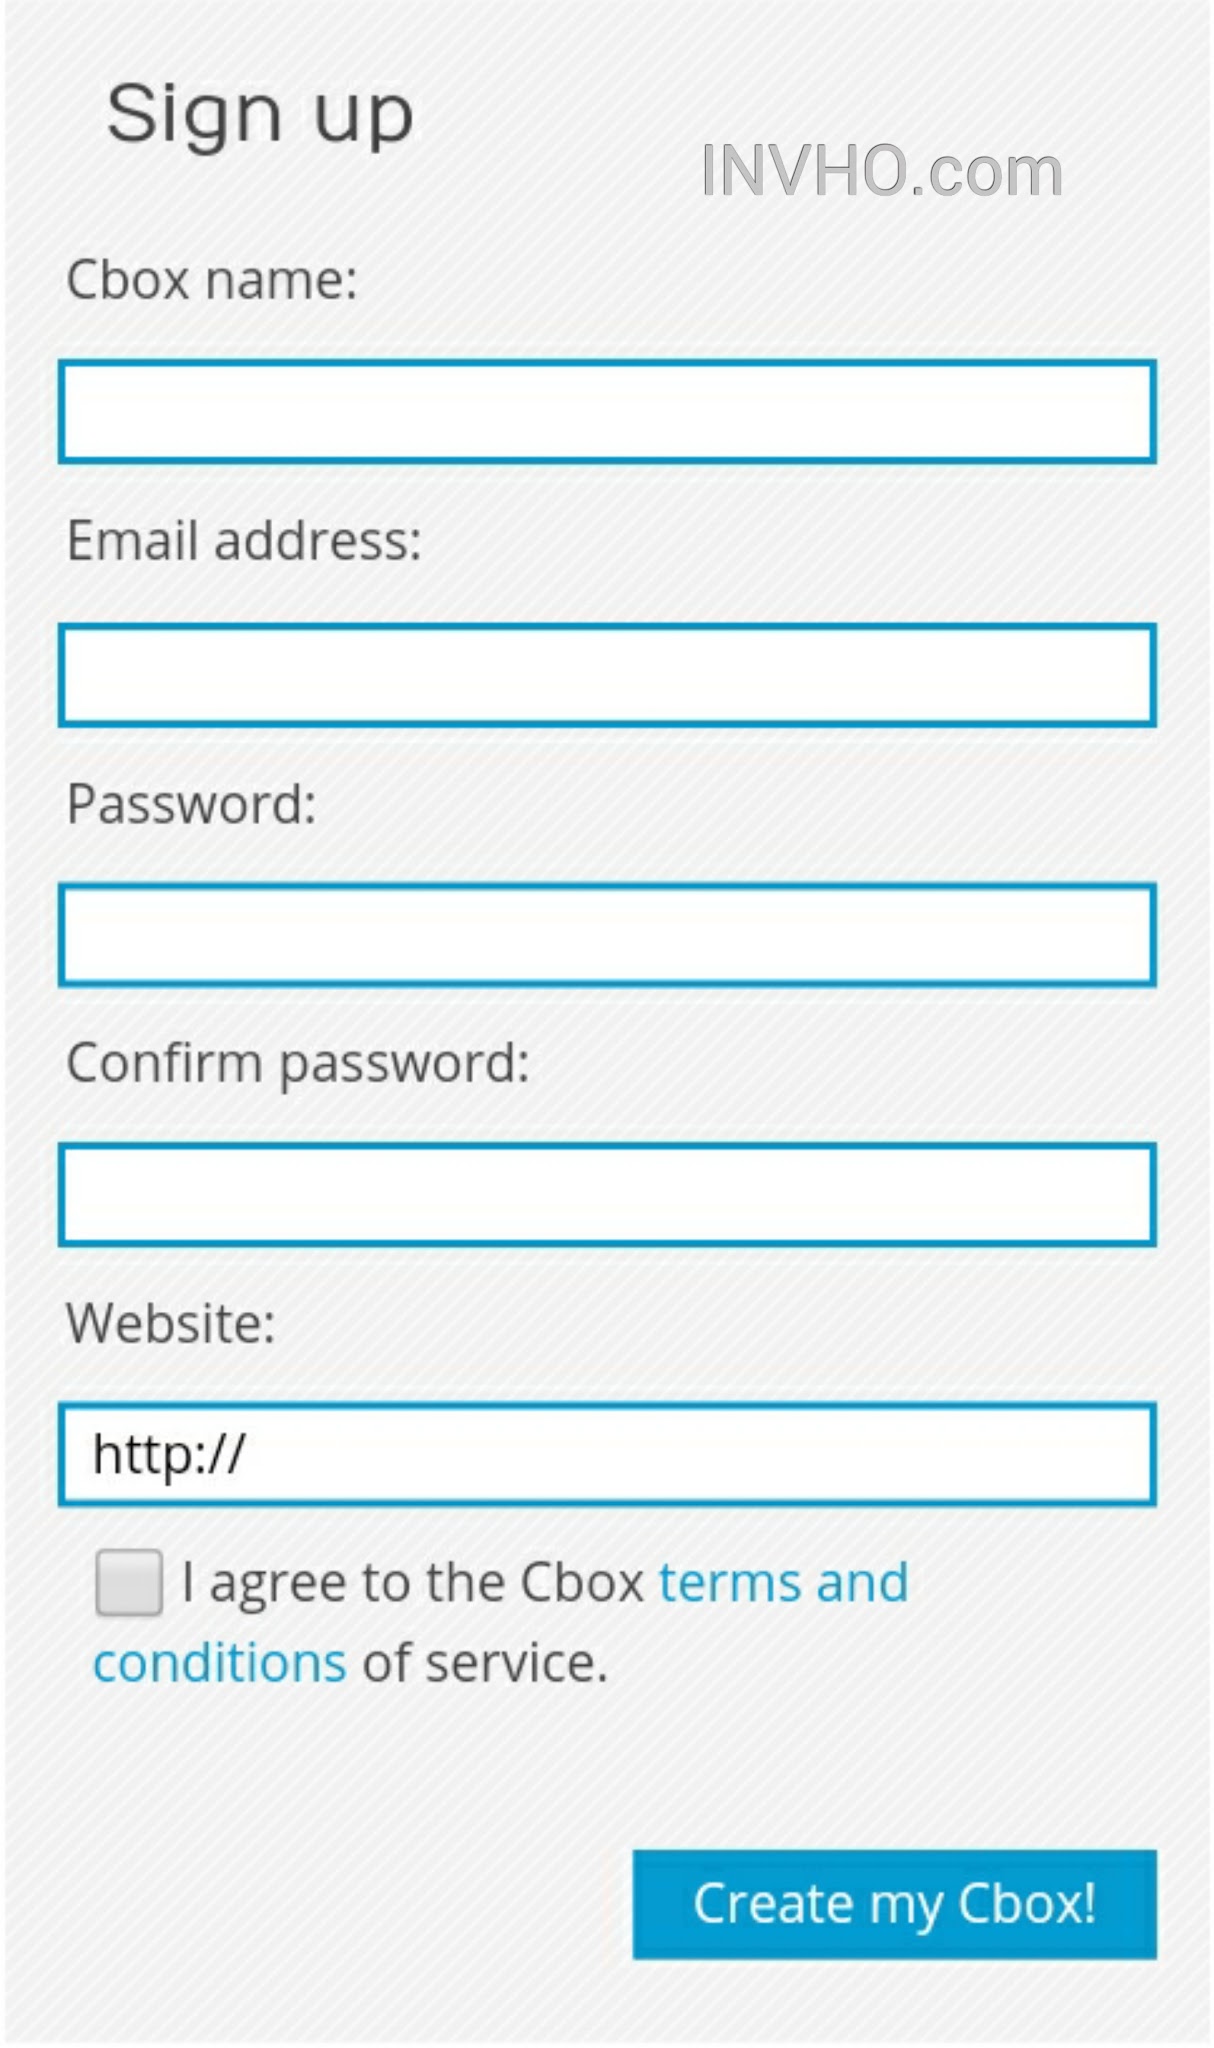The width and height of the screenshot is (1214, 2048).
Task: Click the 'Email address:' label
Action: pos(244,541)
